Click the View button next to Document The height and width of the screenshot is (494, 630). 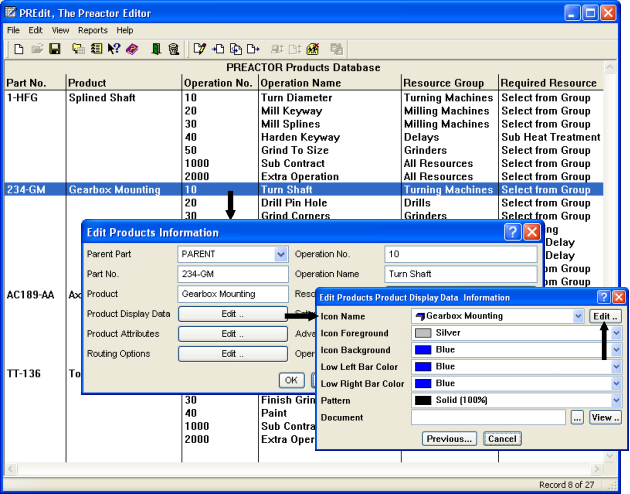(605, 418)
